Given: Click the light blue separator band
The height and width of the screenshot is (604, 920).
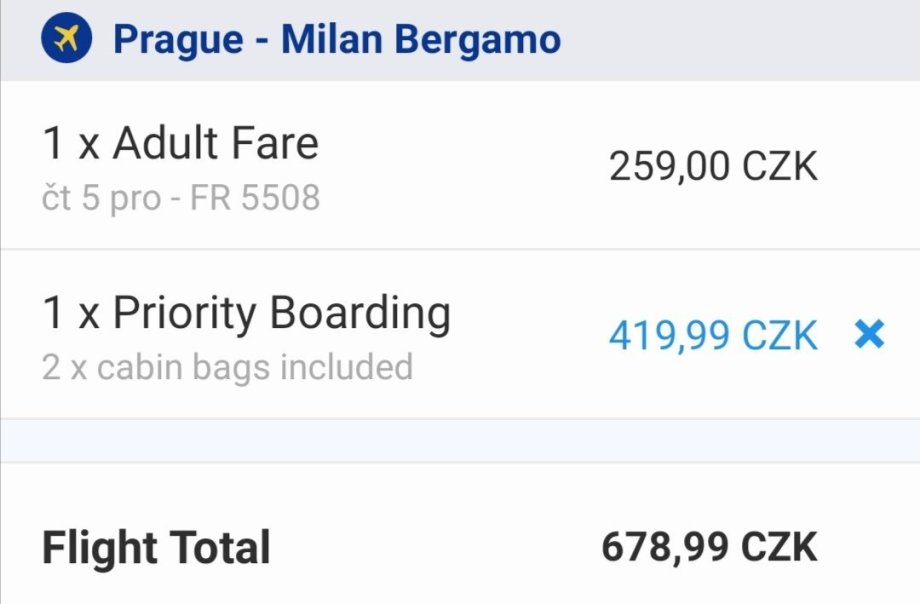Looking at the screenshot, I should 460,441.
